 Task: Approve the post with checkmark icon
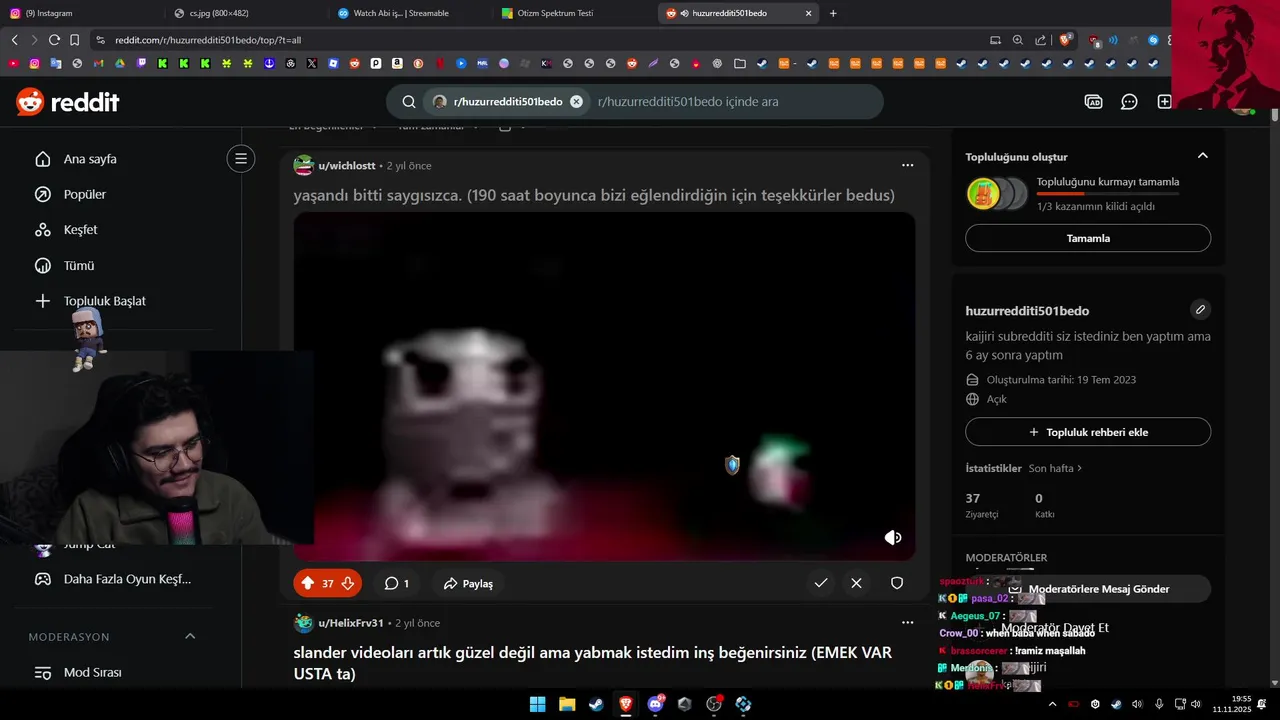(821, 583)
